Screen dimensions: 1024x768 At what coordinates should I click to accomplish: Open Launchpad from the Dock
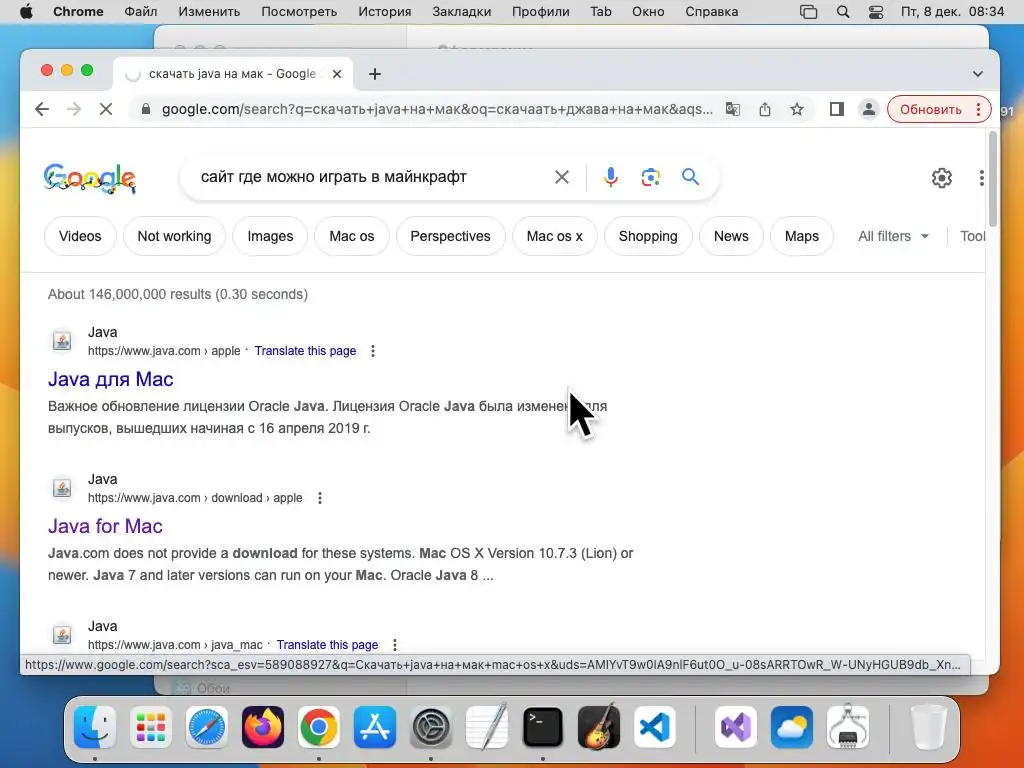[x=151, y=727]
